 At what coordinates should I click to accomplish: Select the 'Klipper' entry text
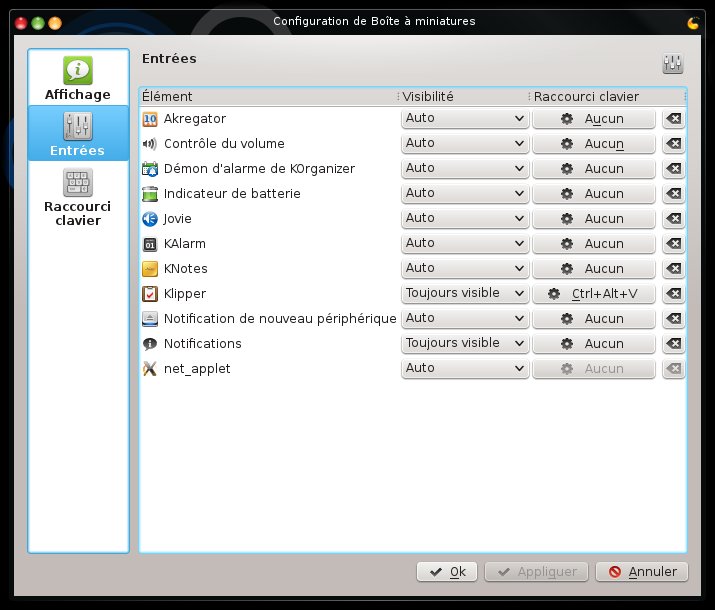[185, 294]
